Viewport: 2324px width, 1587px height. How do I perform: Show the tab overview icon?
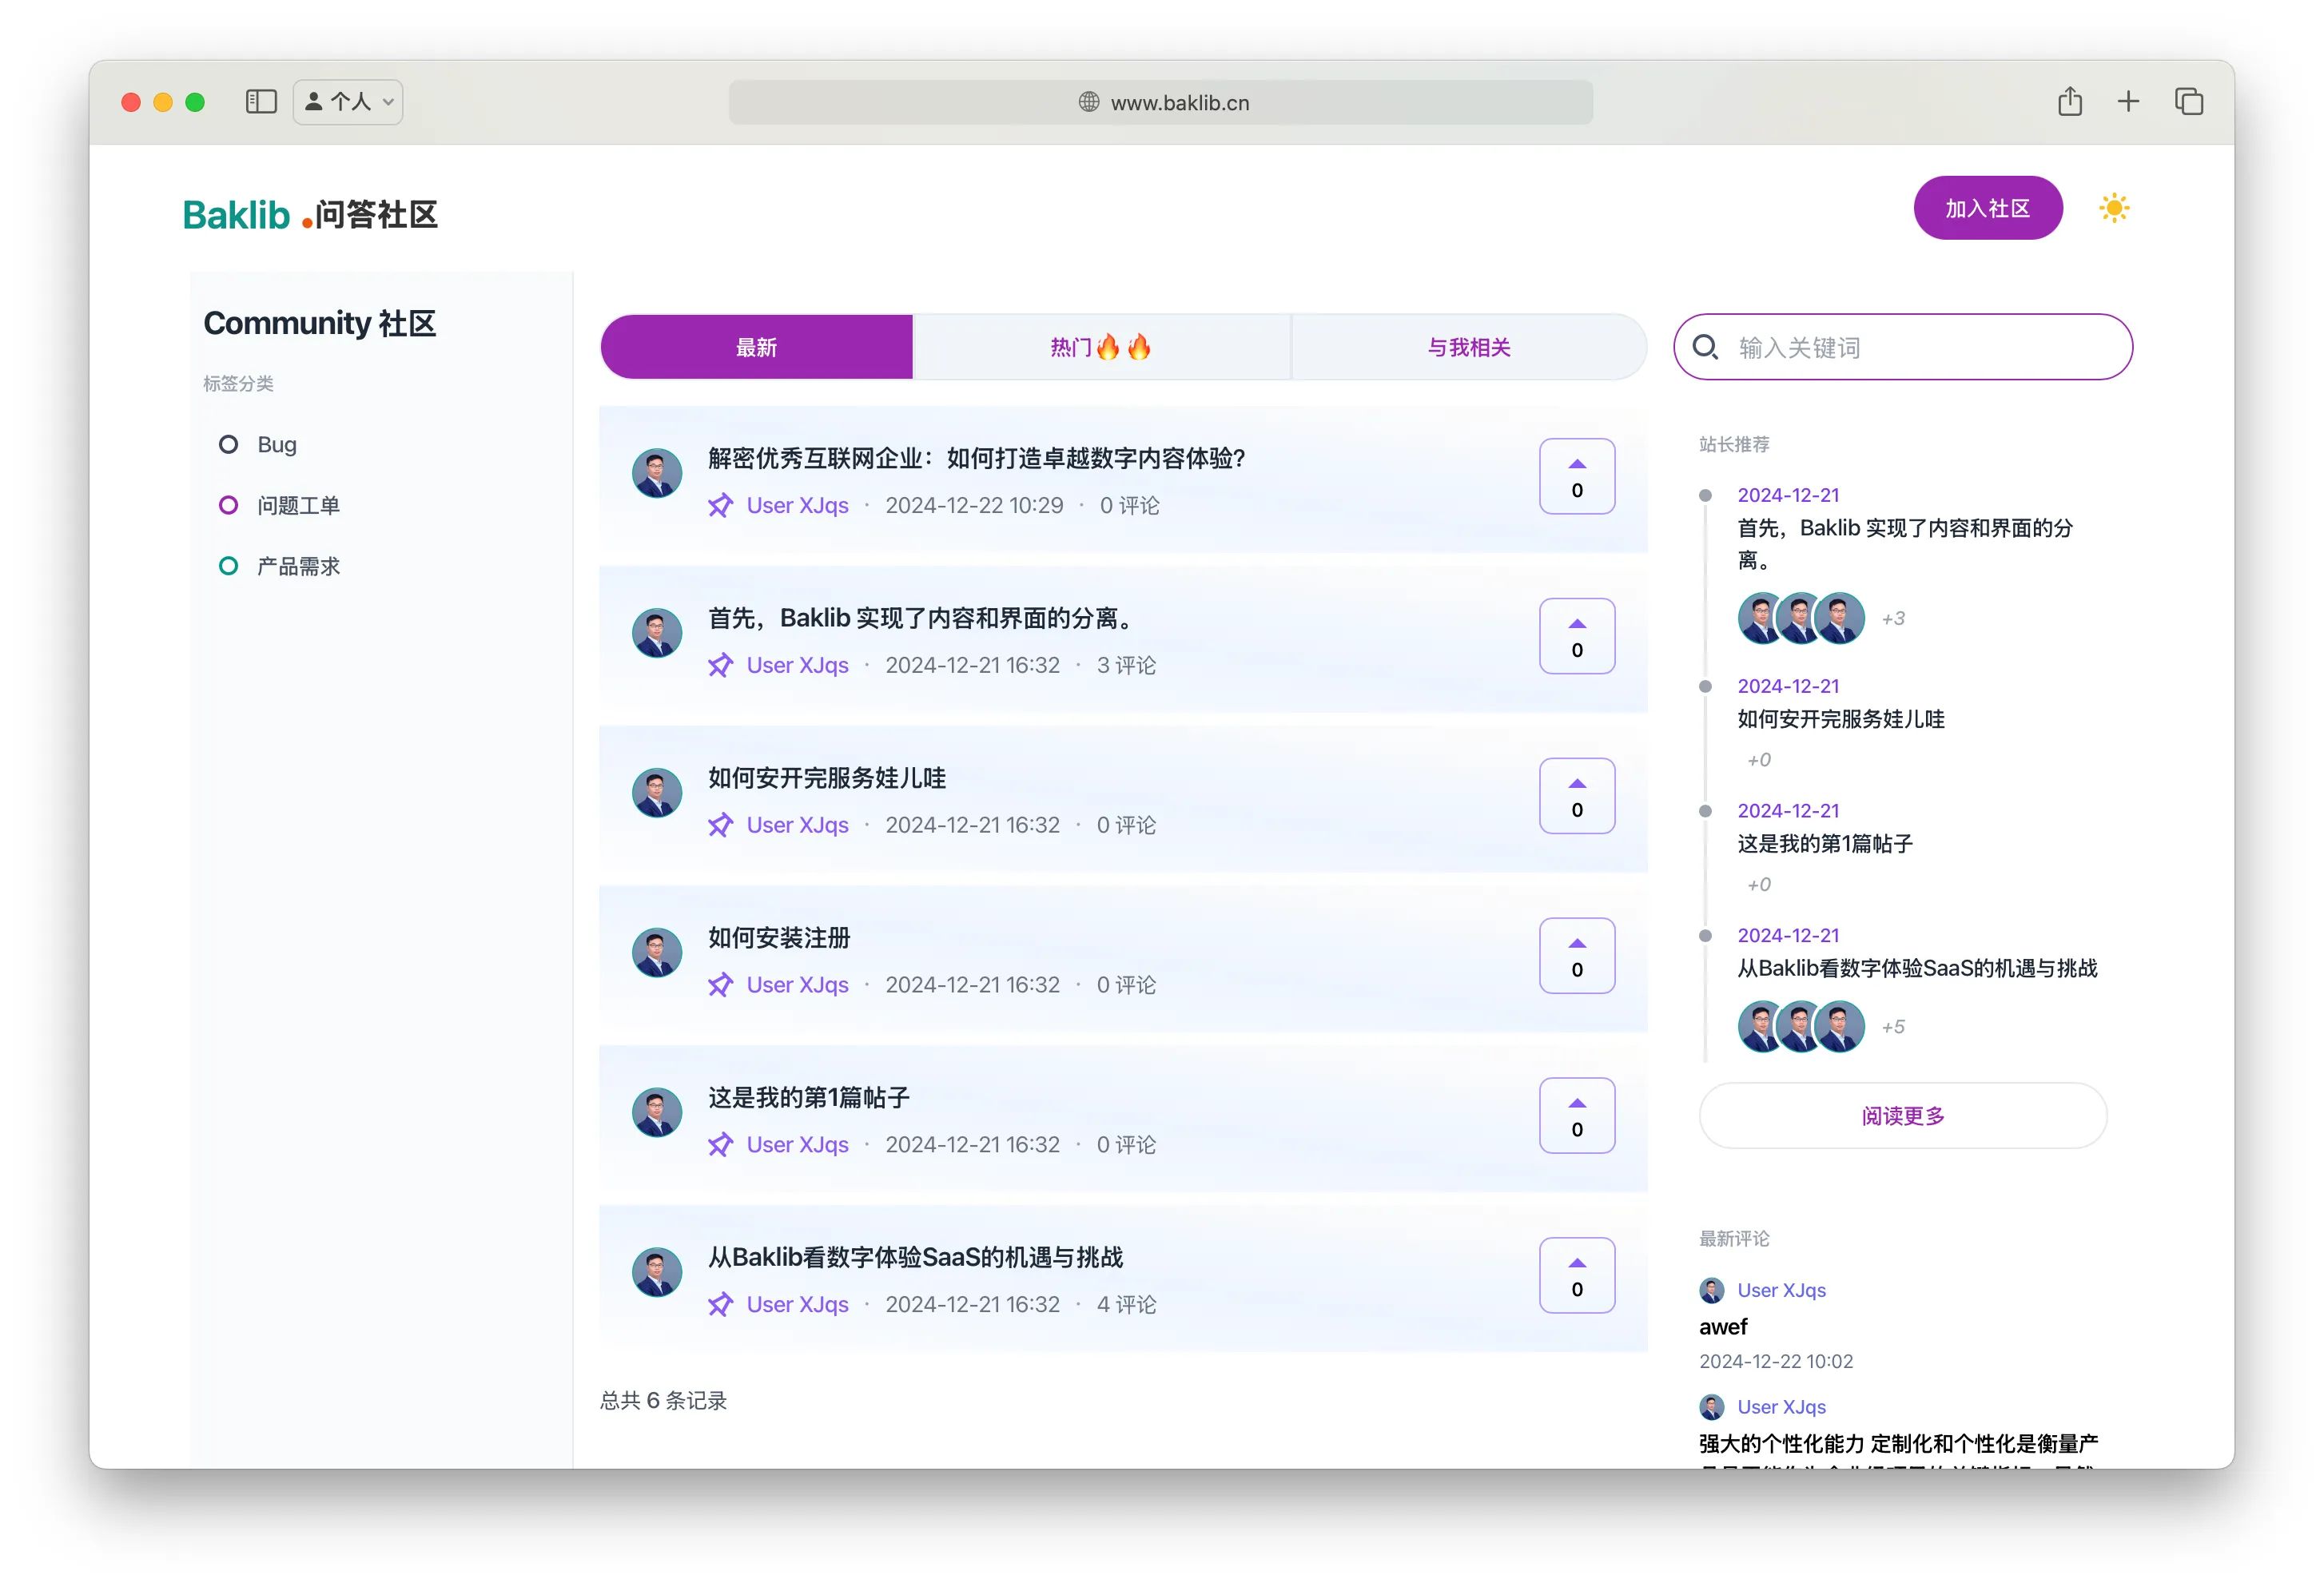[2188, 101]
